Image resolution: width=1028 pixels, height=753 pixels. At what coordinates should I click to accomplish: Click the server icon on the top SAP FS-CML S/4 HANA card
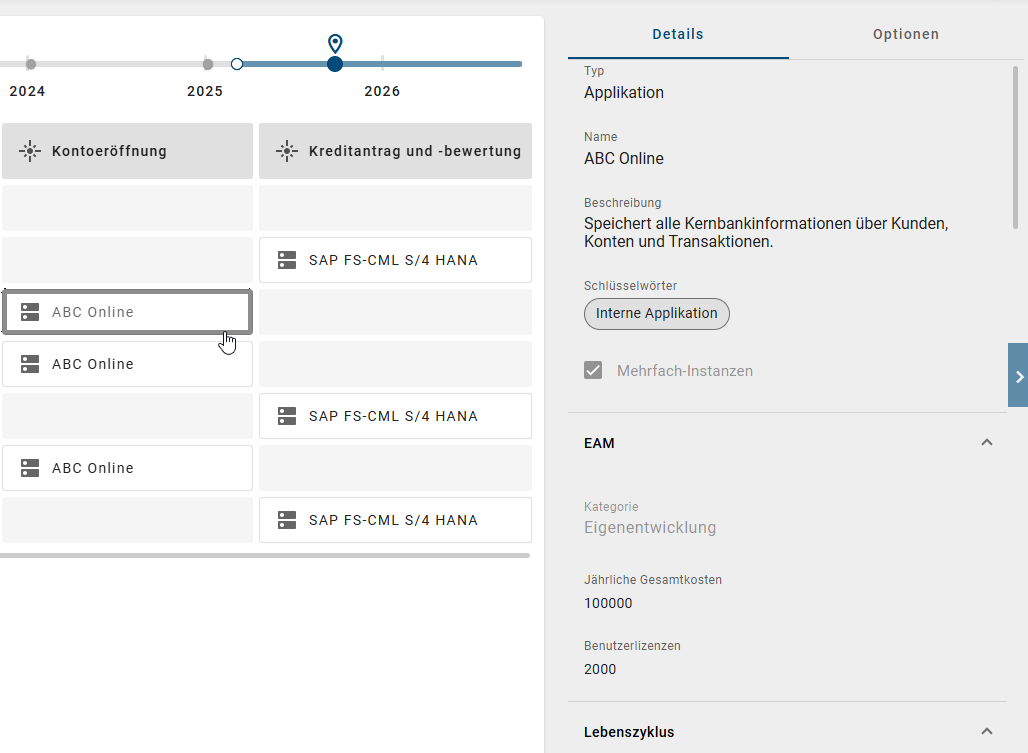pyautogui.click(x=287, y=259)
